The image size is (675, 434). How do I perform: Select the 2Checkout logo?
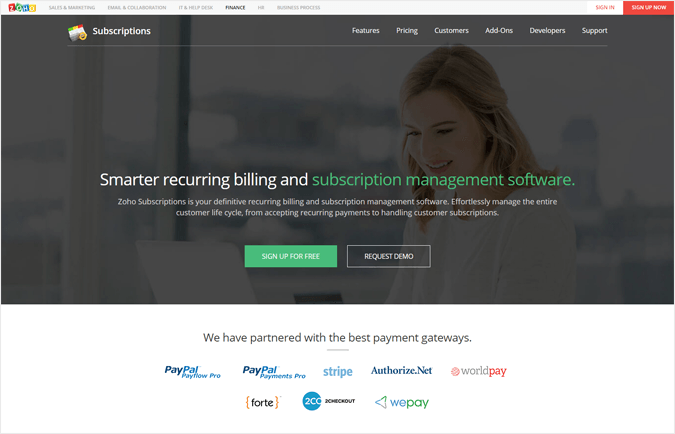[328, 401]
